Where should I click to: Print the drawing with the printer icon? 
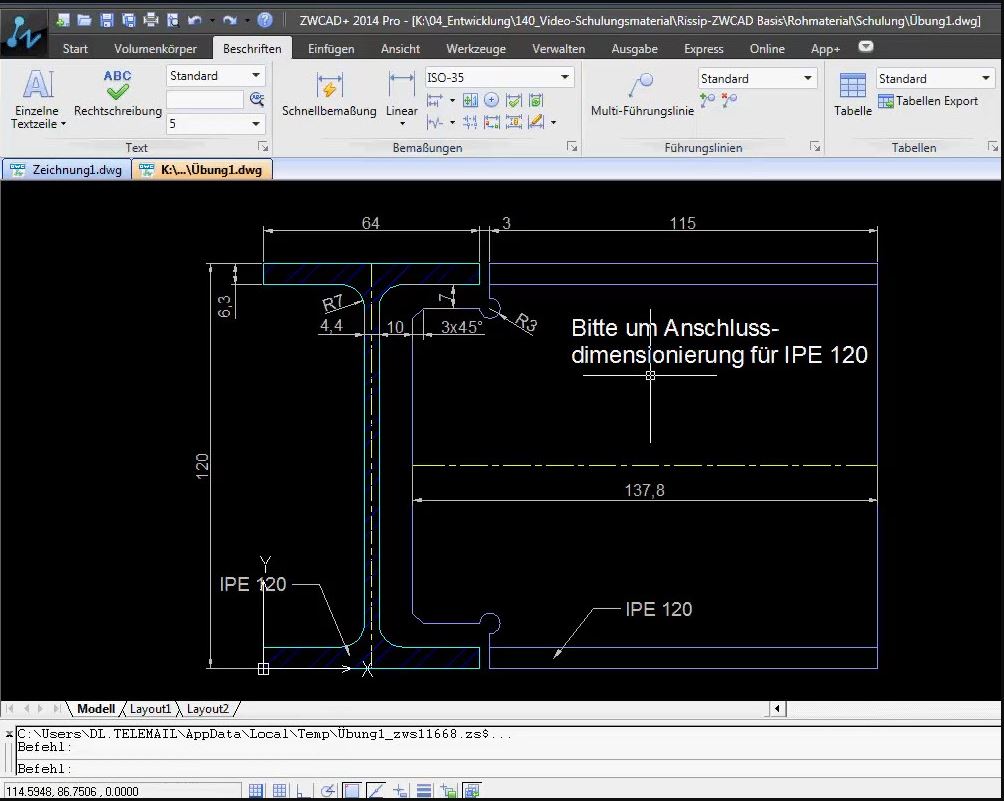[151, 20]
